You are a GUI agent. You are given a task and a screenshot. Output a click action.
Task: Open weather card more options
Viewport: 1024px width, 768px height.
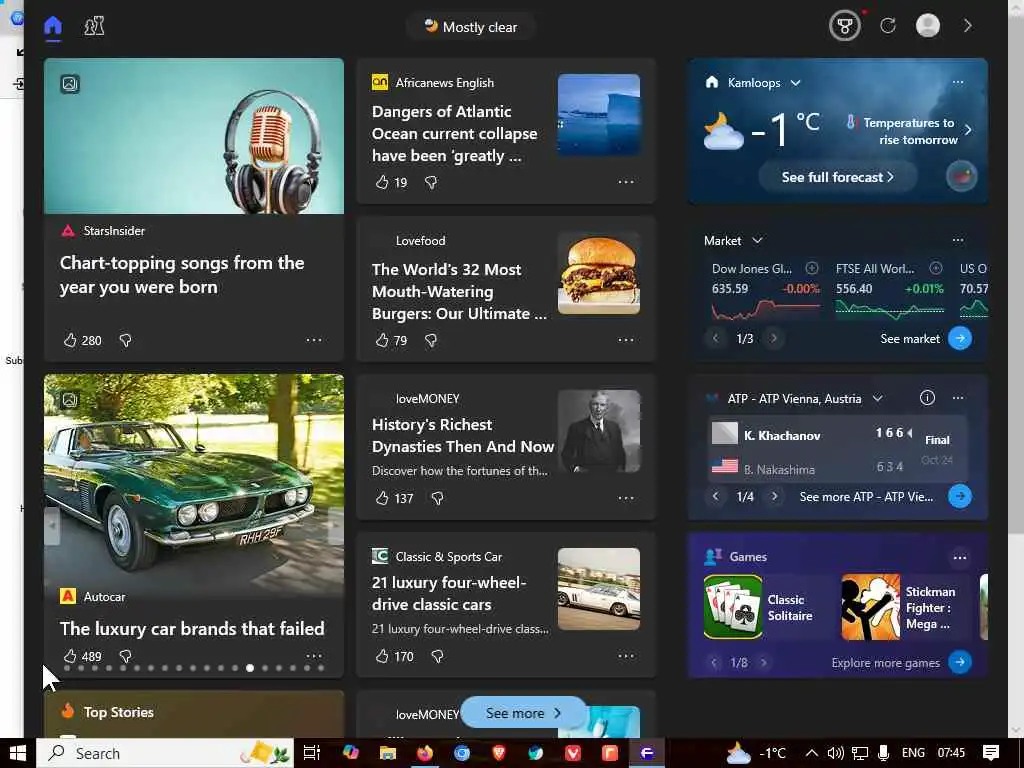click(958, 83)
